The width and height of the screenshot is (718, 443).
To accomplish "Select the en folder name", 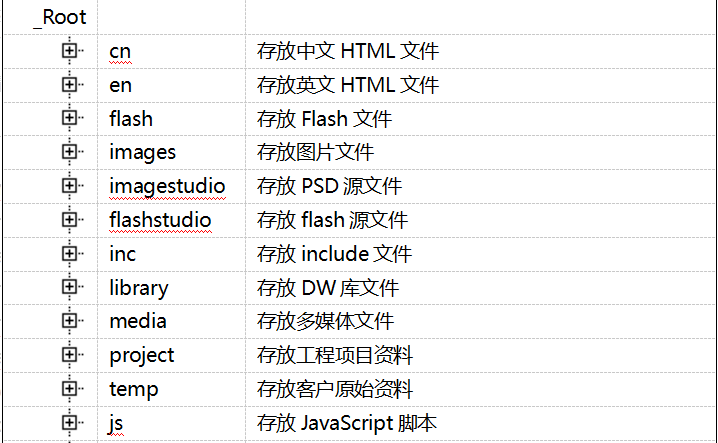I will click(x=120, y=85).
